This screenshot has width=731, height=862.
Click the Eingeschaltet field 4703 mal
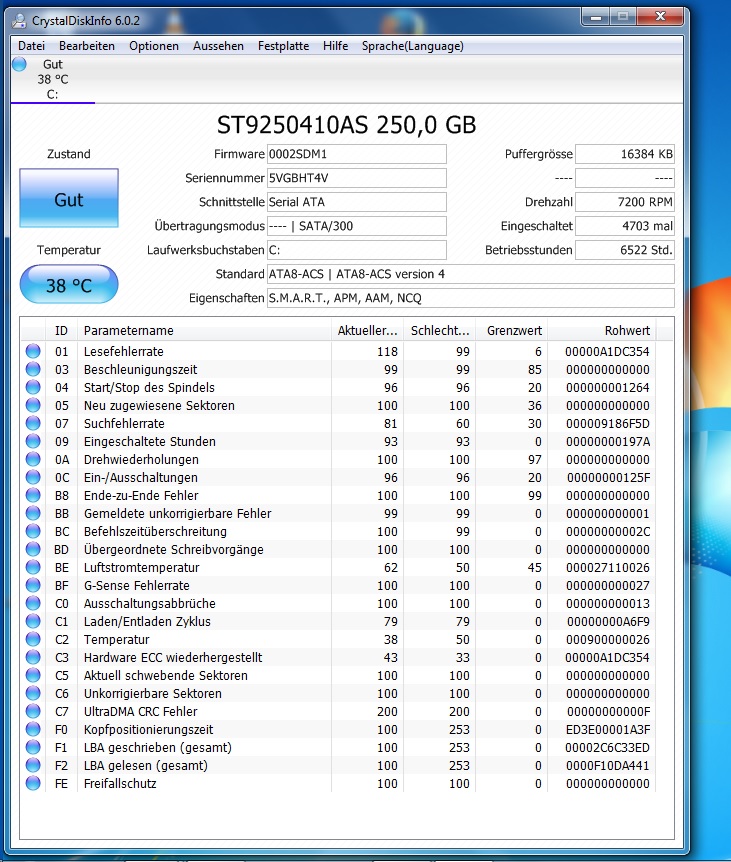pyautogui.click(x=624, y=226)
